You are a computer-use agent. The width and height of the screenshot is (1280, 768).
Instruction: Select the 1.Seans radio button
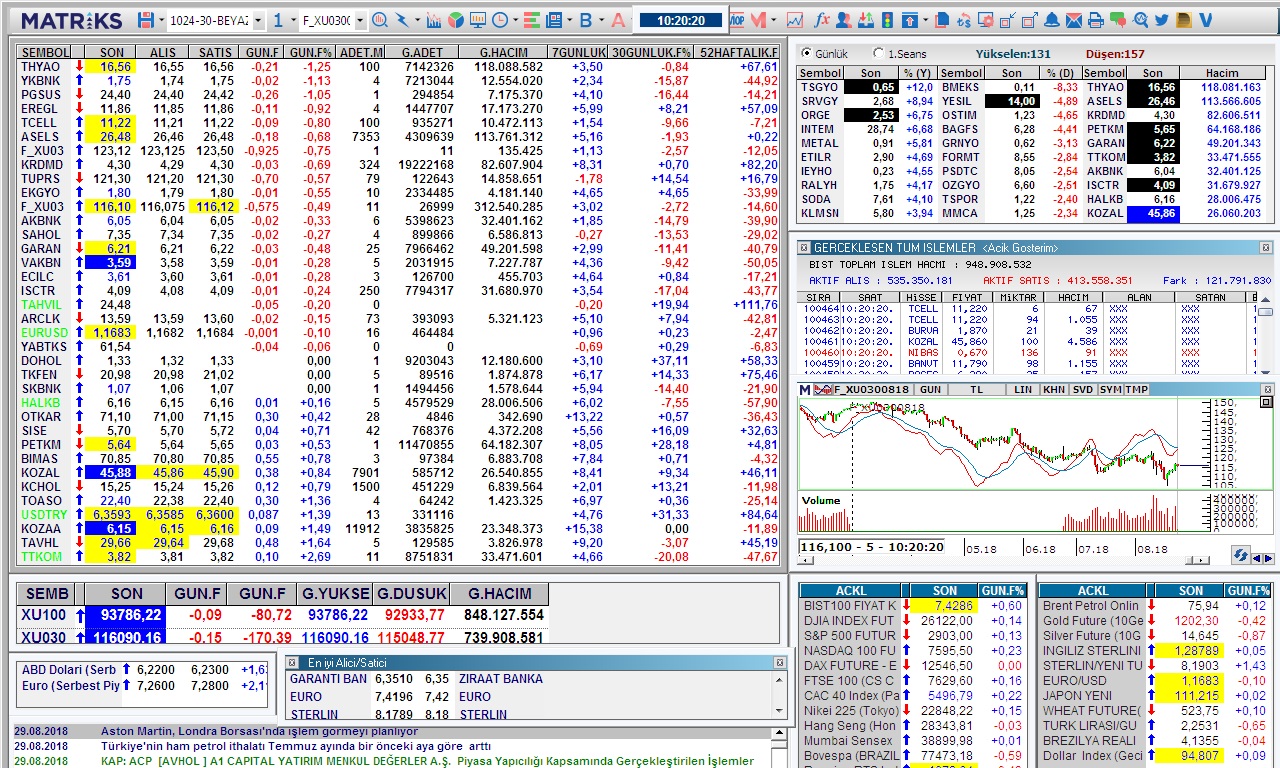[878, 53]
